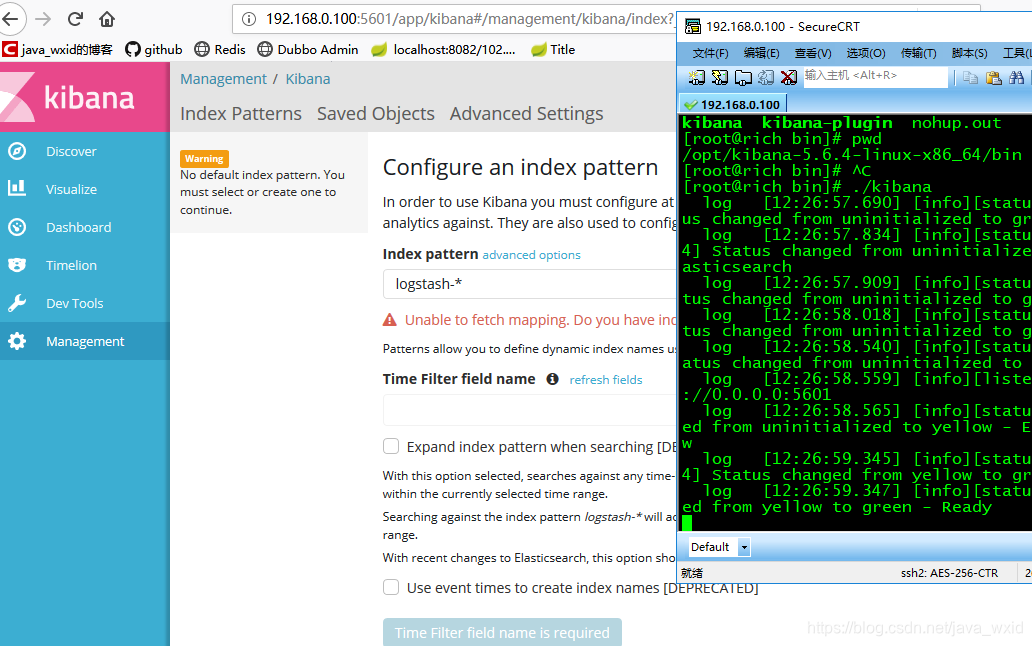Open Dev Tools in Kibana sidebar
This screenshot has width=1032, height=646.
85,303
